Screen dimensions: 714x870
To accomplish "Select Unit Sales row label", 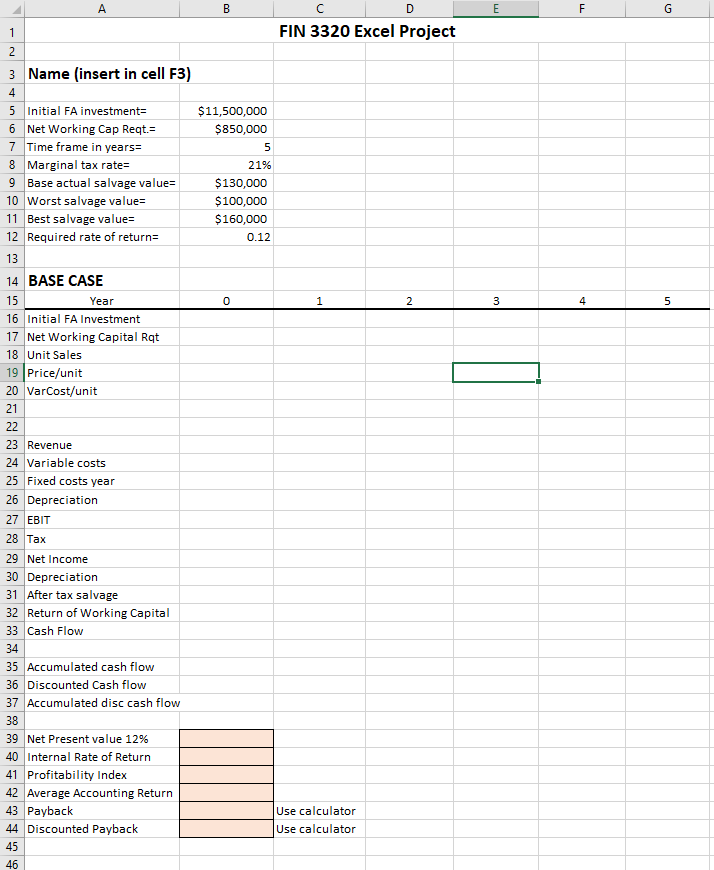I will [54, 355].
